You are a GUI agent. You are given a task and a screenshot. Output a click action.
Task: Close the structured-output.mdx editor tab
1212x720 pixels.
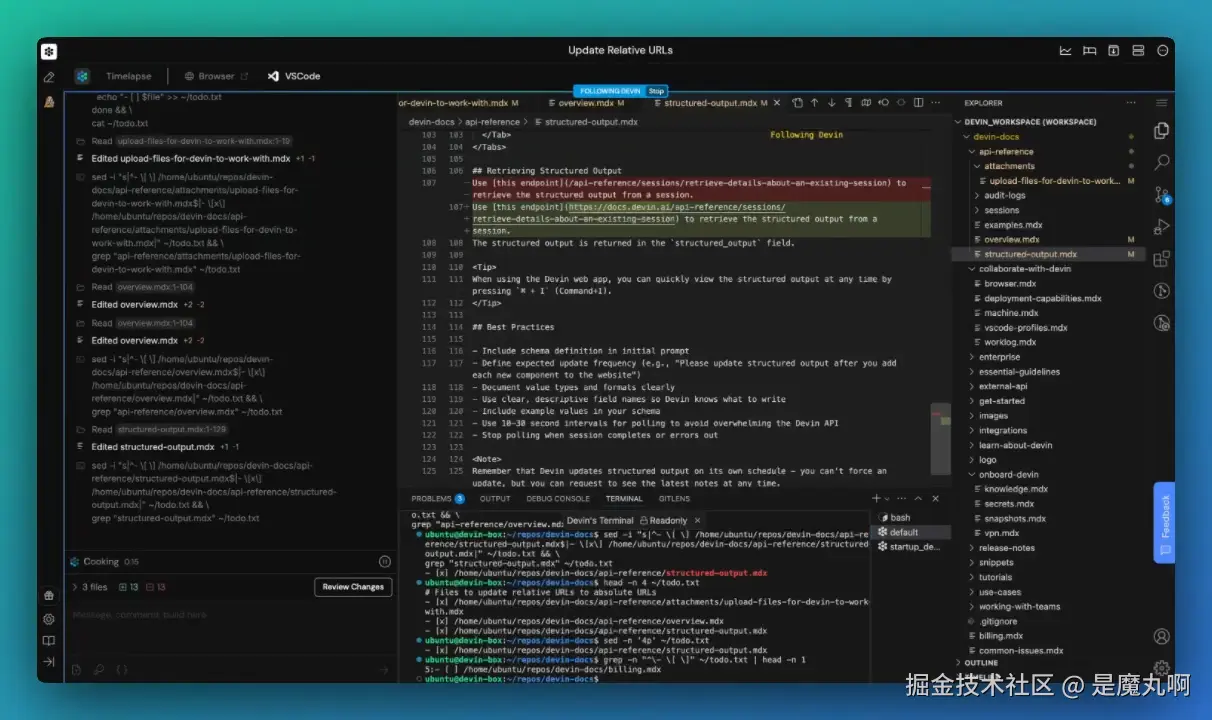point(776,102)
